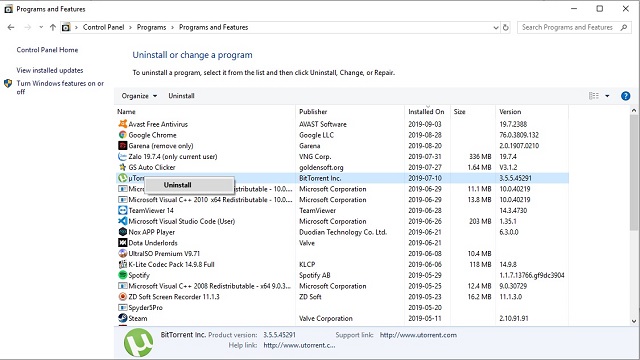This screenshot has height=360, width=640.
Task: Open recent locations dropdown arrow
Action: coord(41,27)
